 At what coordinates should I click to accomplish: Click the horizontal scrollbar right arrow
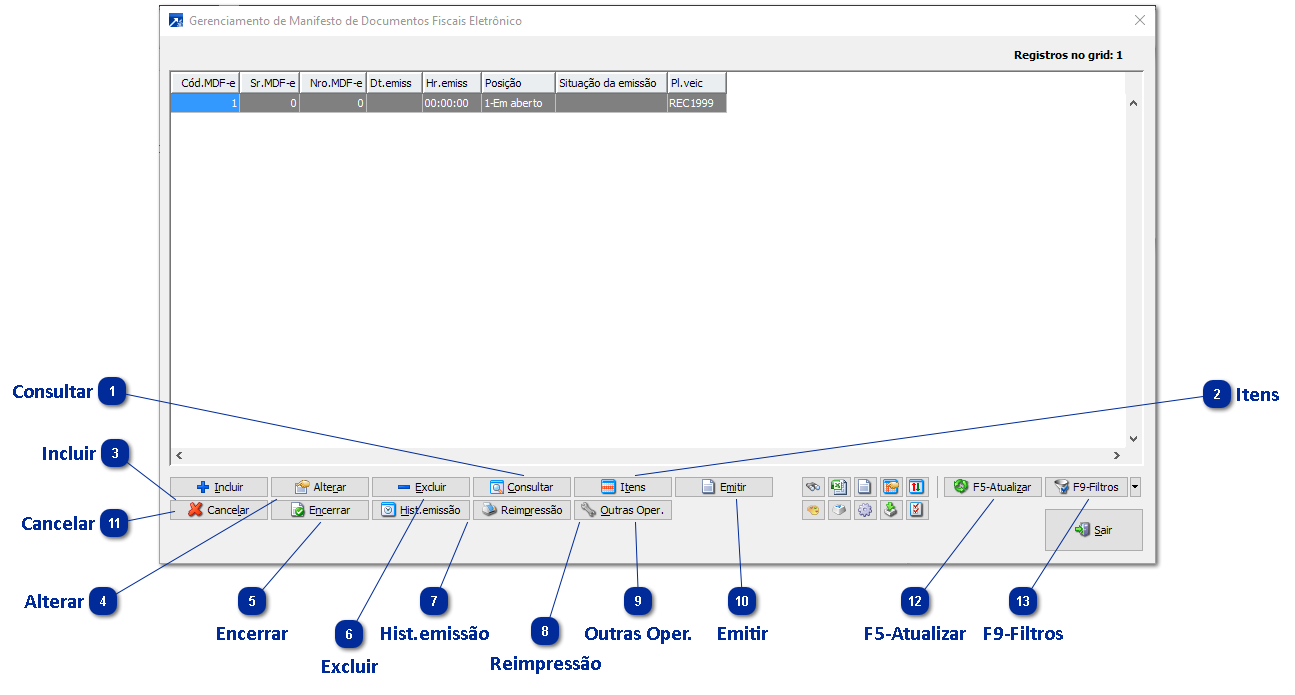[x=1117, y=455]
